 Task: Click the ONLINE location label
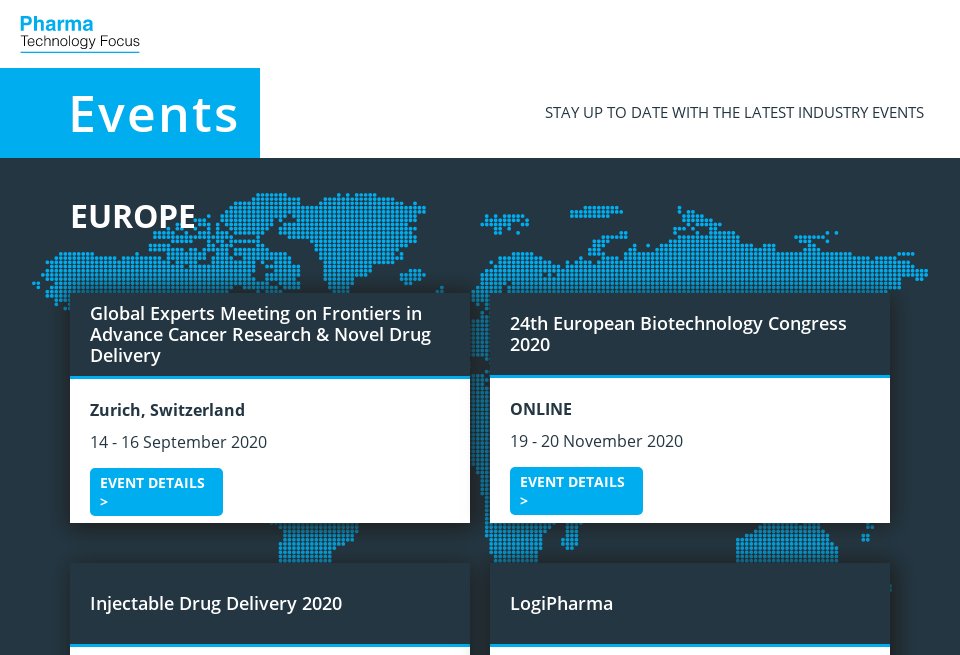tap(541, 409)
